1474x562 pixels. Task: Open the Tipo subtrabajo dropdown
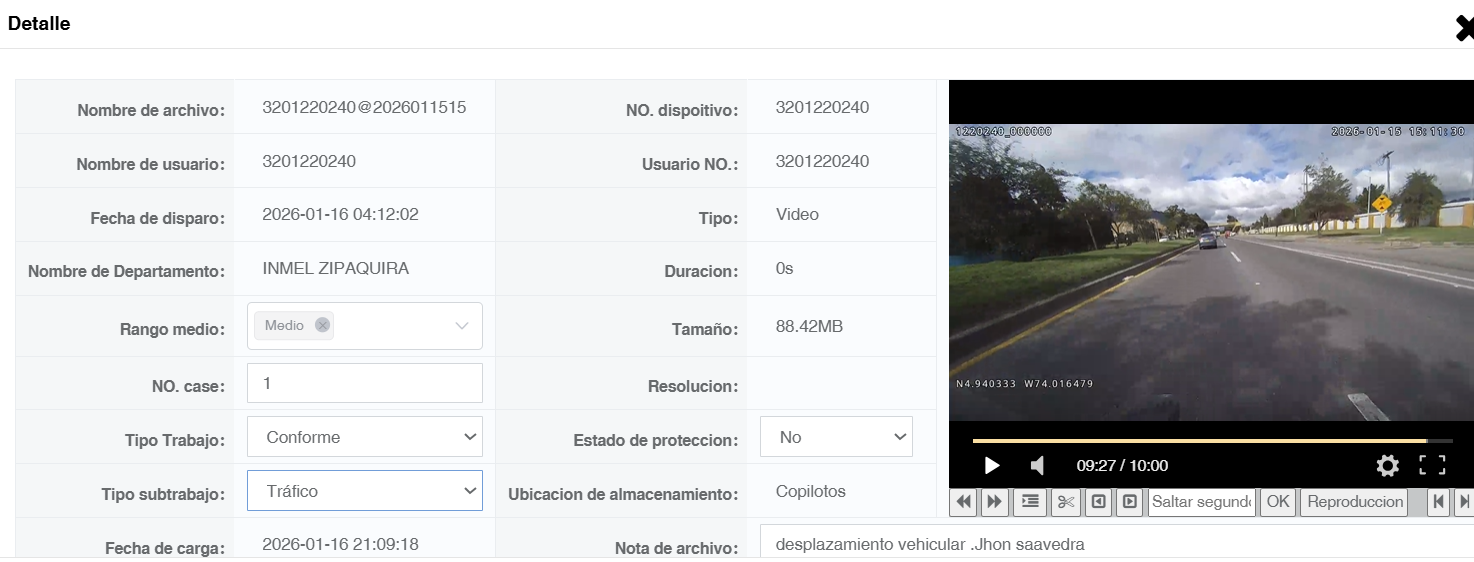[x=365, y=491]
